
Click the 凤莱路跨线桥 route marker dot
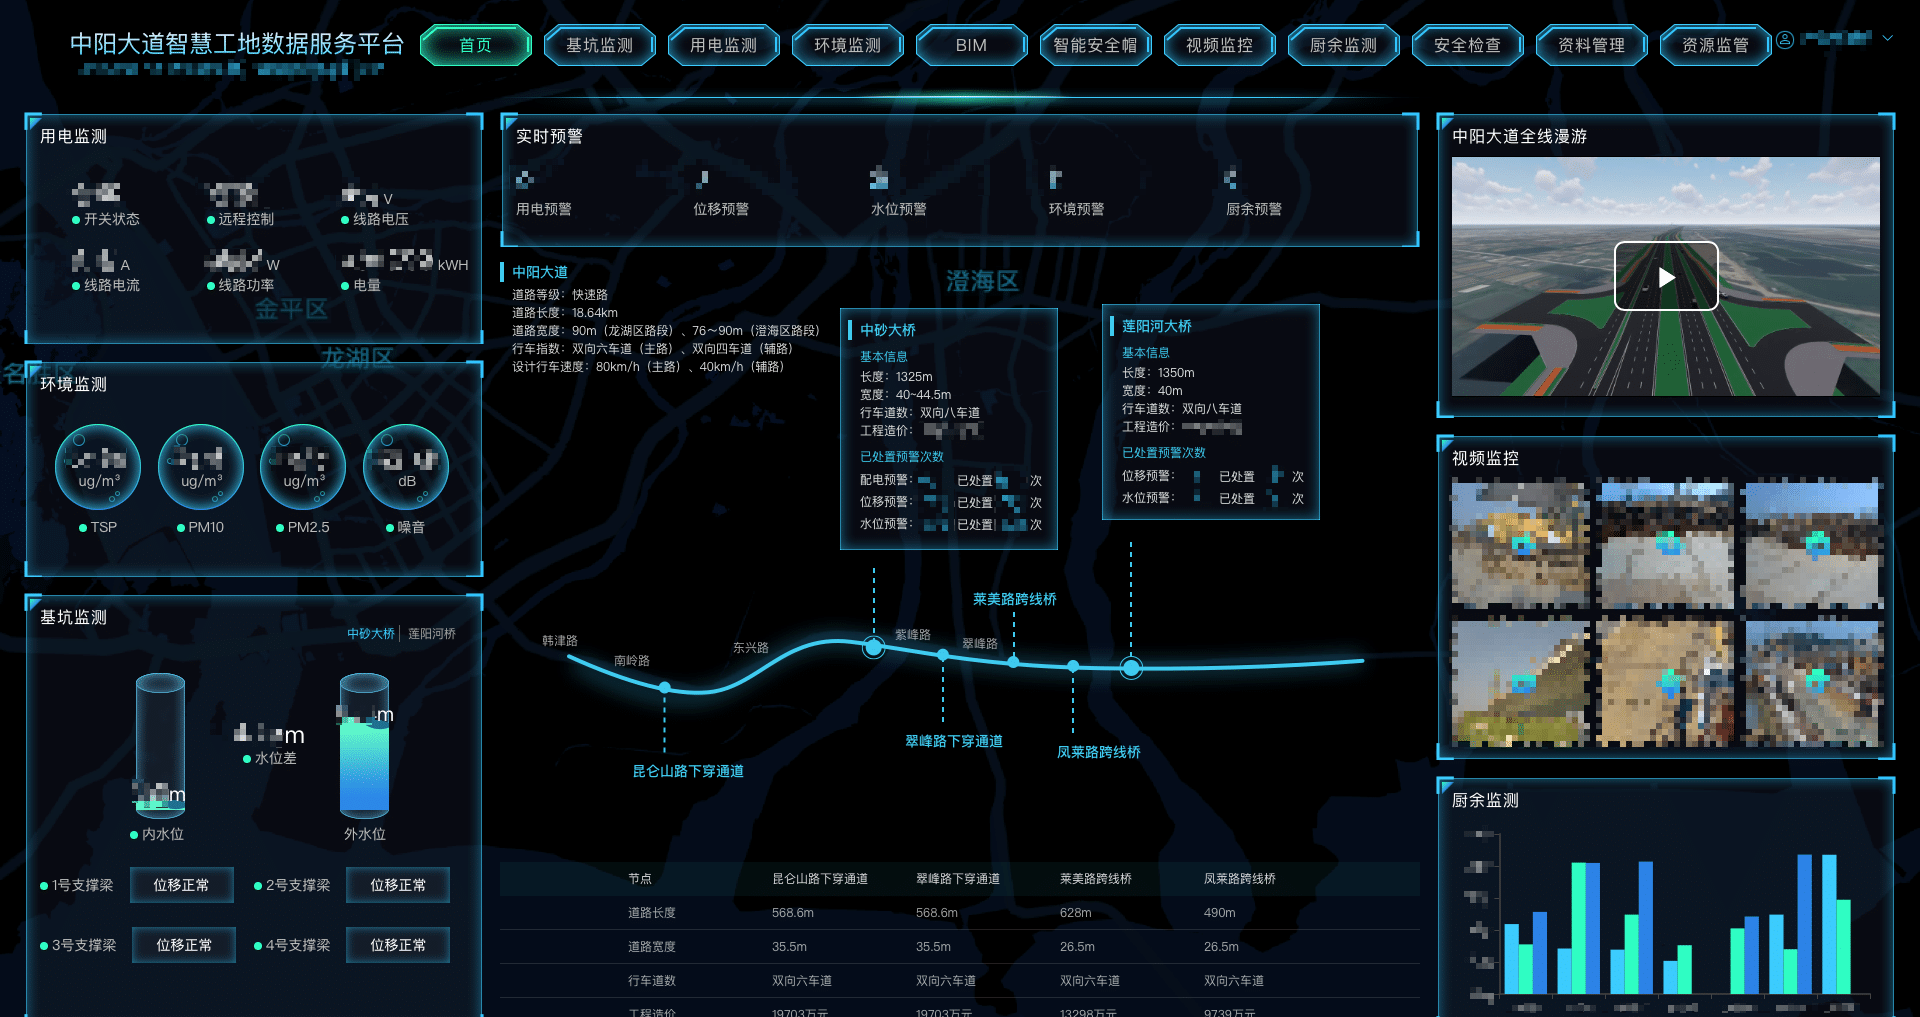[1073, 666]
